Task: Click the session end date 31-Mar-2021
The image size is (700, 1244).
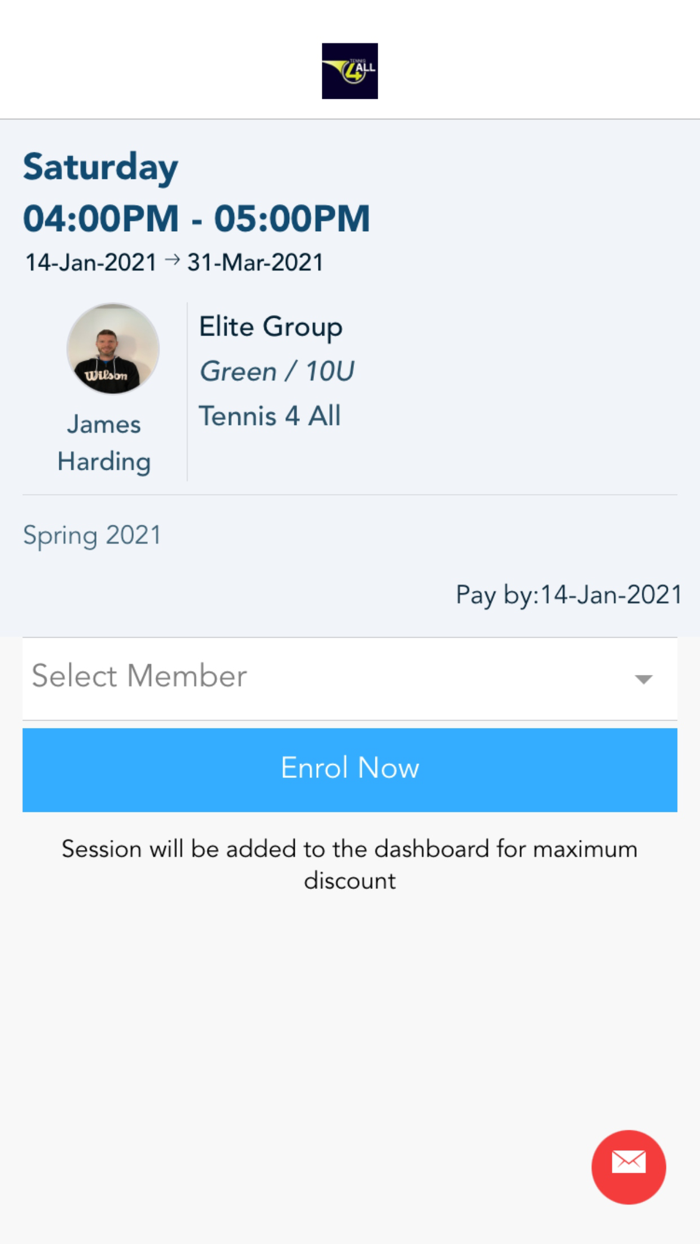Action: coord(254,262)
